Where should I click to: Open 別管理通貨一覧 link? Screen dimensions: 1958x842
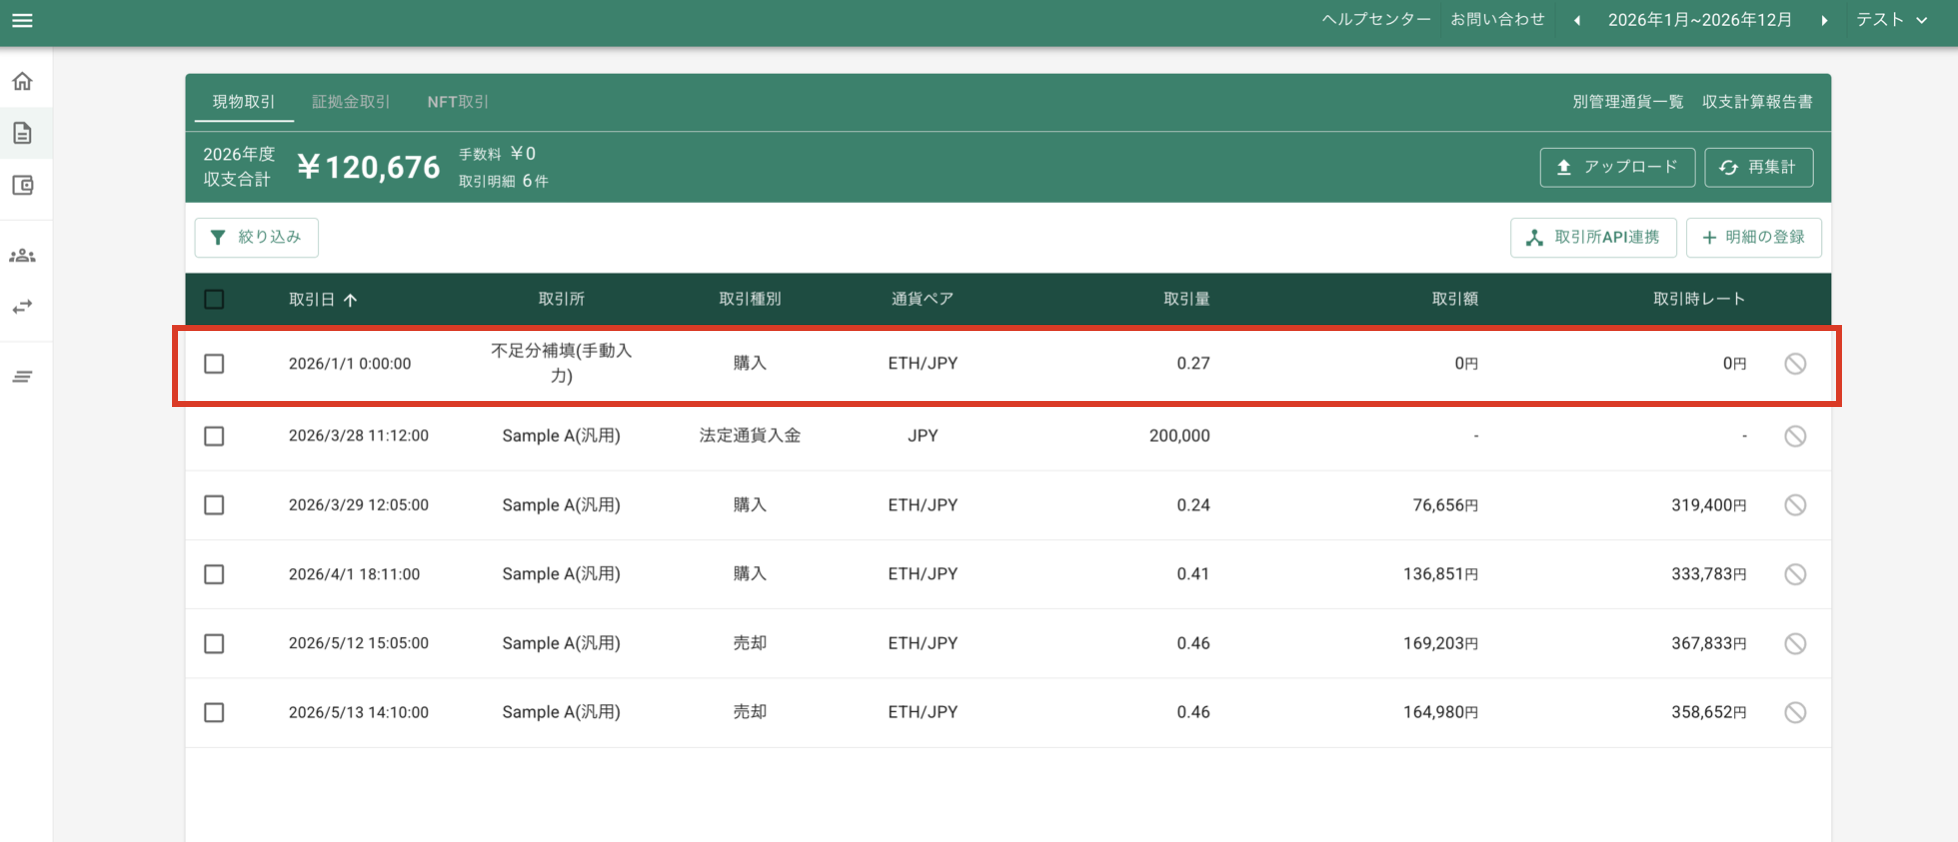click(x=1628, y=102)
